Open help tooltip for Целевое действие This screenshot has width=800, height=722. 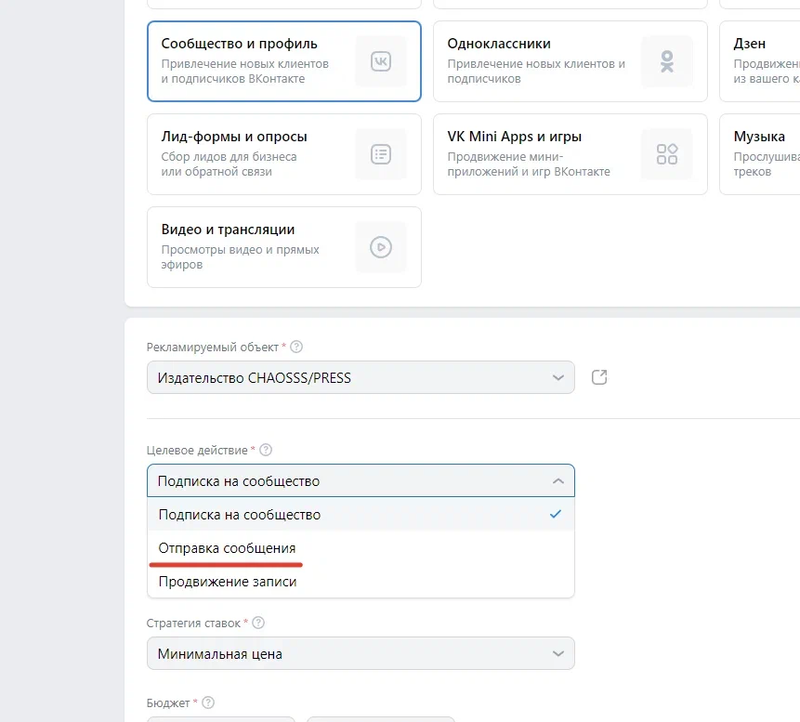(266, 450)
